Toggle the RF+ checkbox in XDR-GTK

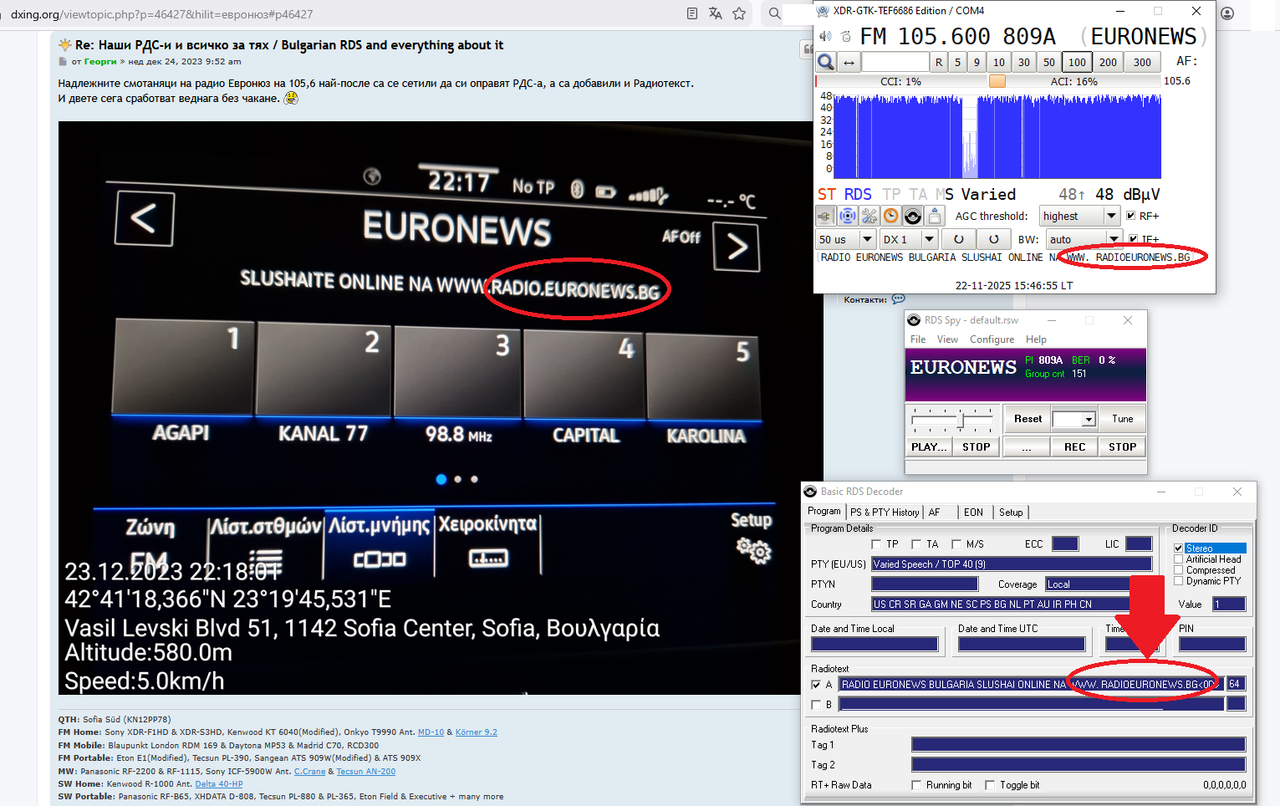point(1131,216)
